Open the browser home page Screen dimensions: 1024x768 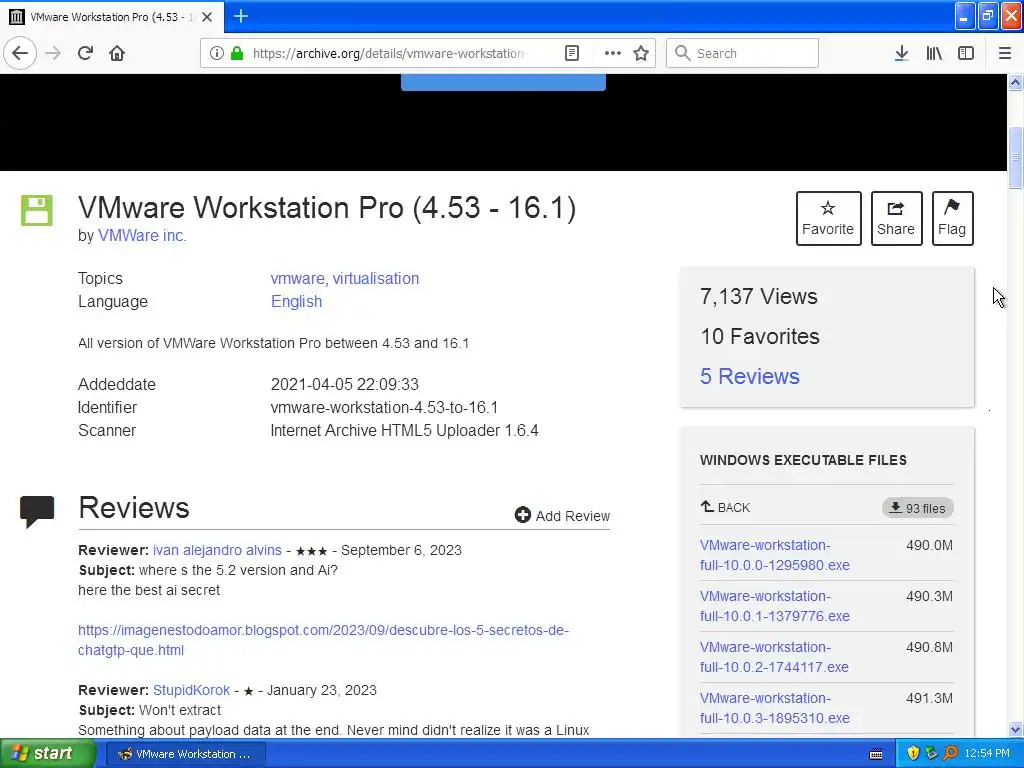click(117, 53)
